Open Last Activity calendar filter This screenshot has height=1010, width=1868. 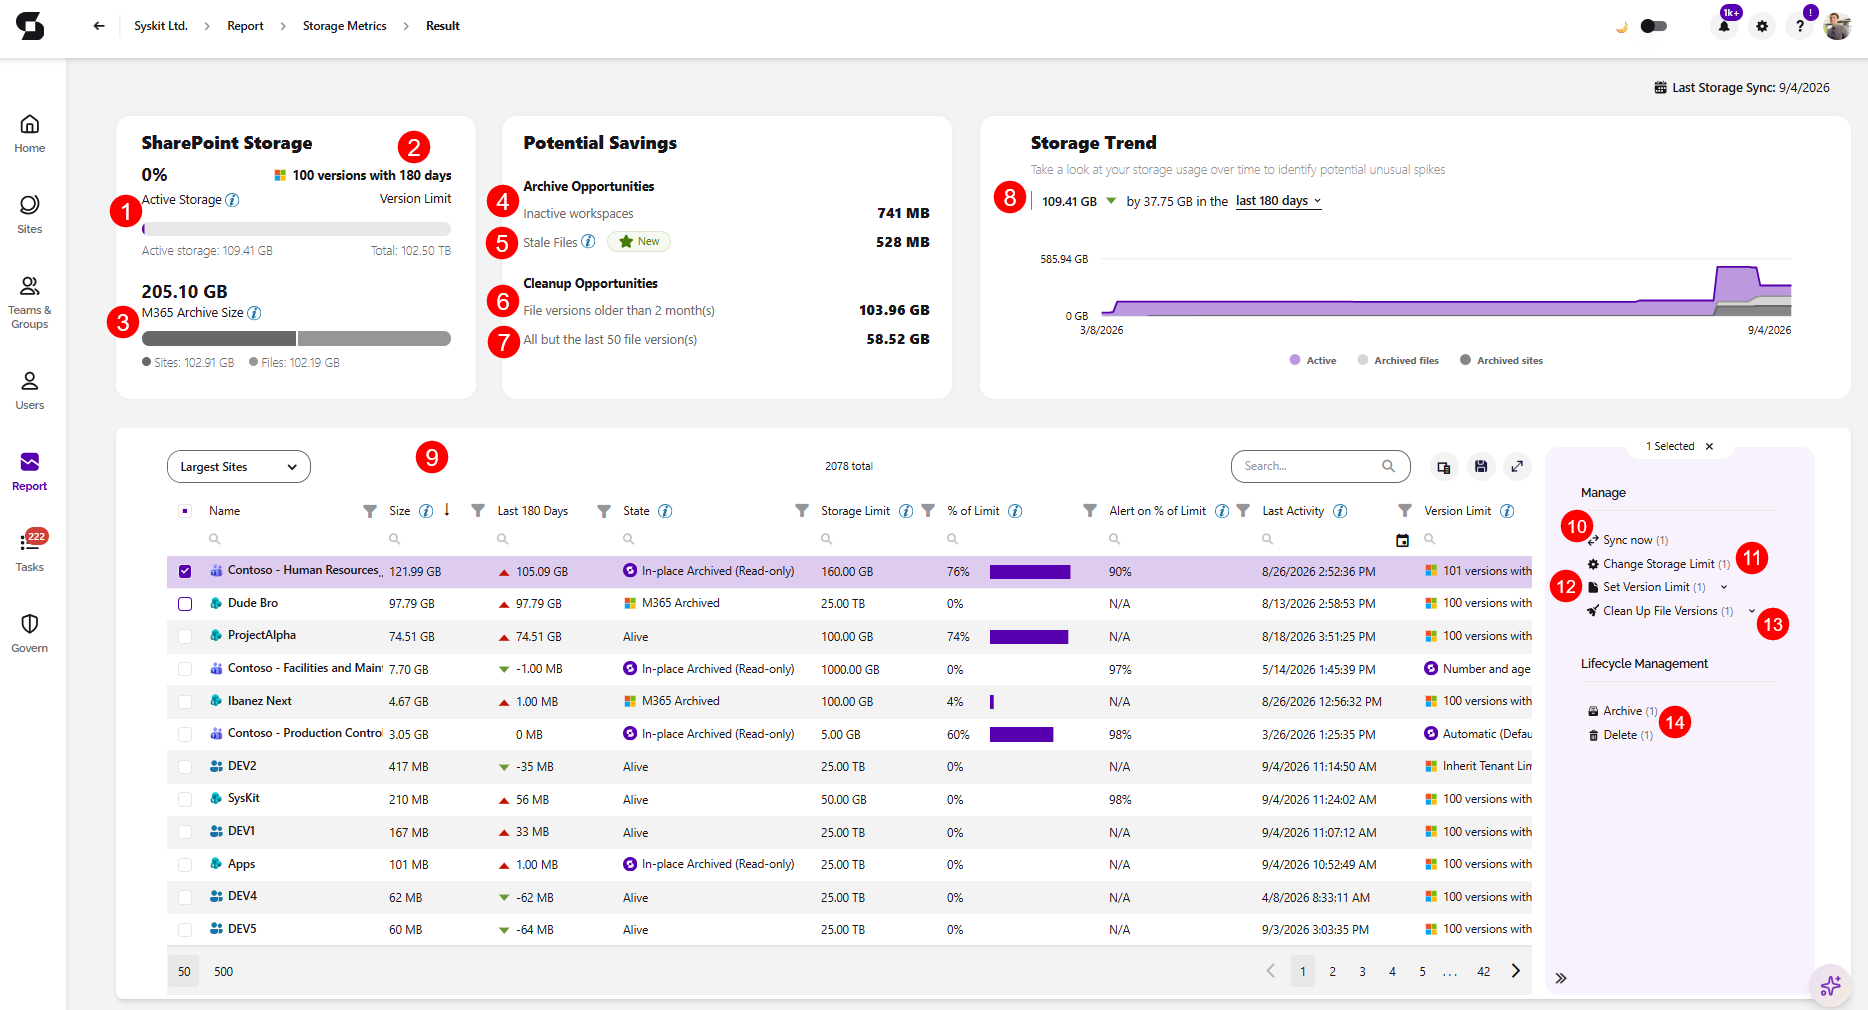click(x=1402, y=540)
